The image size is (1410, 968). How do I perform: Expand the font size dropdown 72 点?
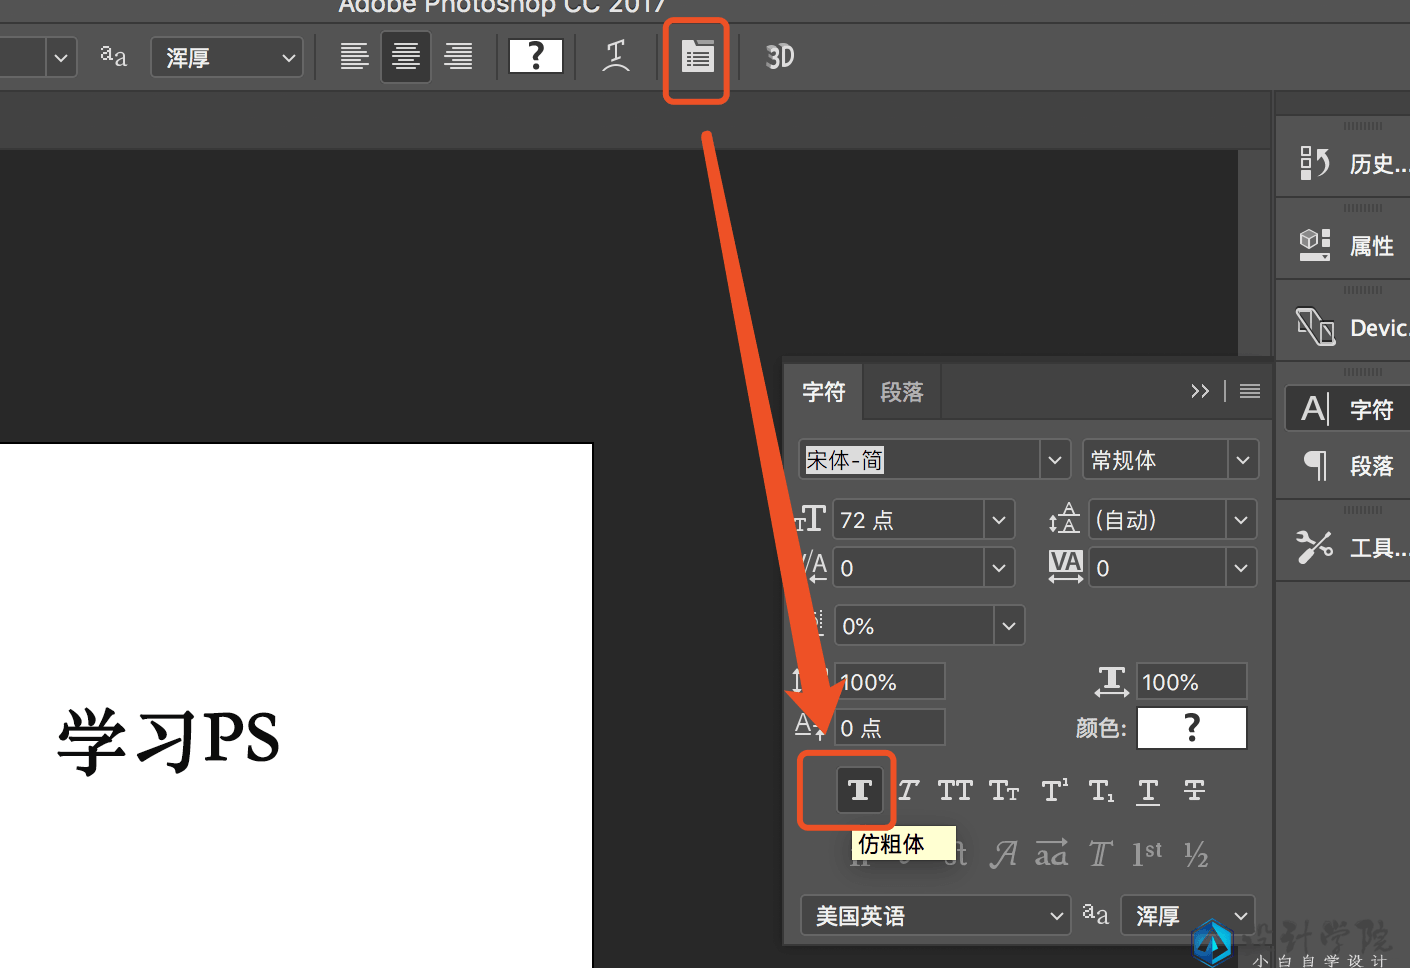click(998, 520)
